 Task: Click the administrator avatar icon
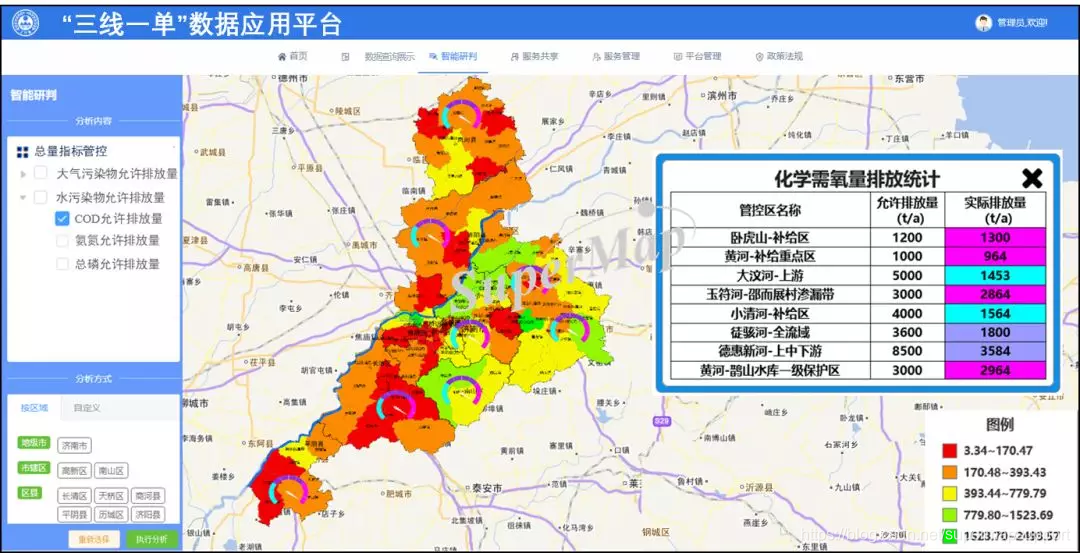984,23
